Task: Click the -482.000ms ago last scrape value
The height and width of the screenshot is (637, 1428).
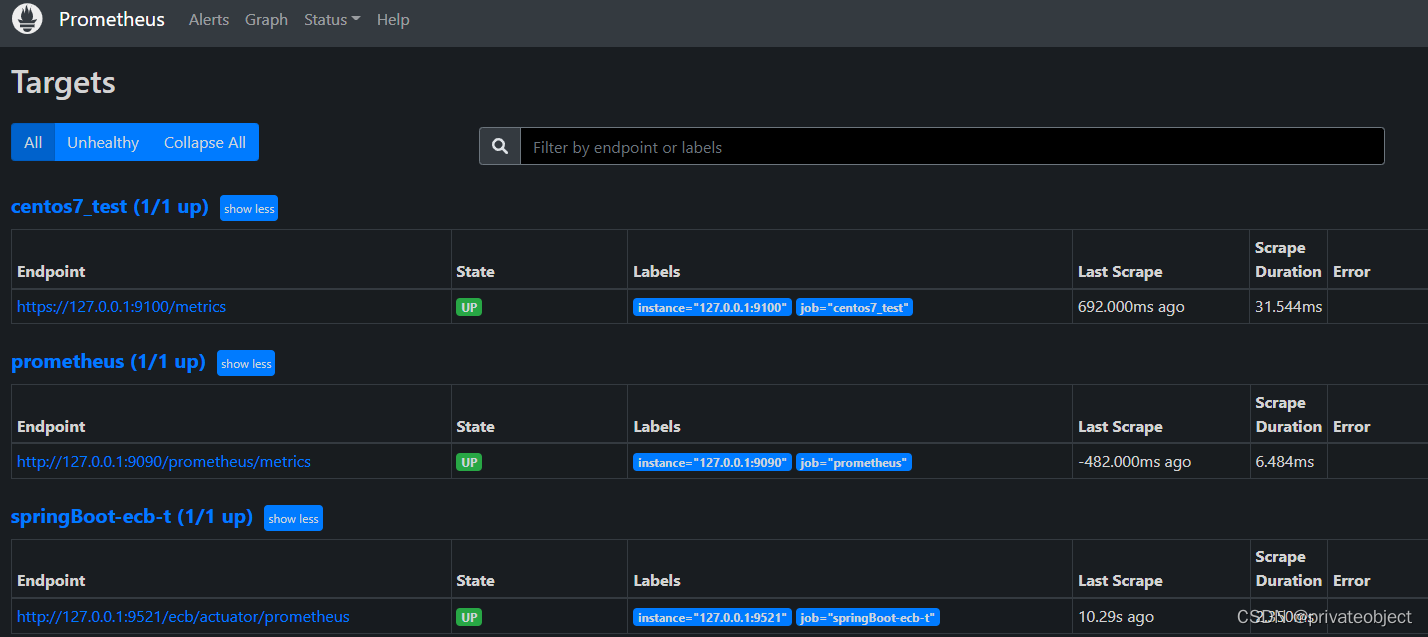Action: [x=1134, y=462]
